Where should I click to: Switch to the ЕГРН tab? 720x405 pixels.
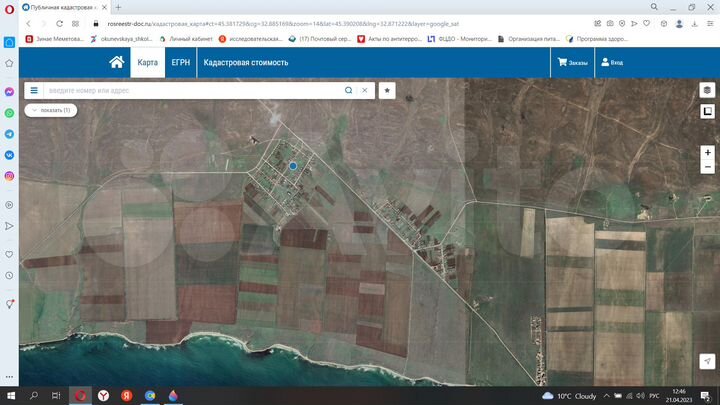180,62
